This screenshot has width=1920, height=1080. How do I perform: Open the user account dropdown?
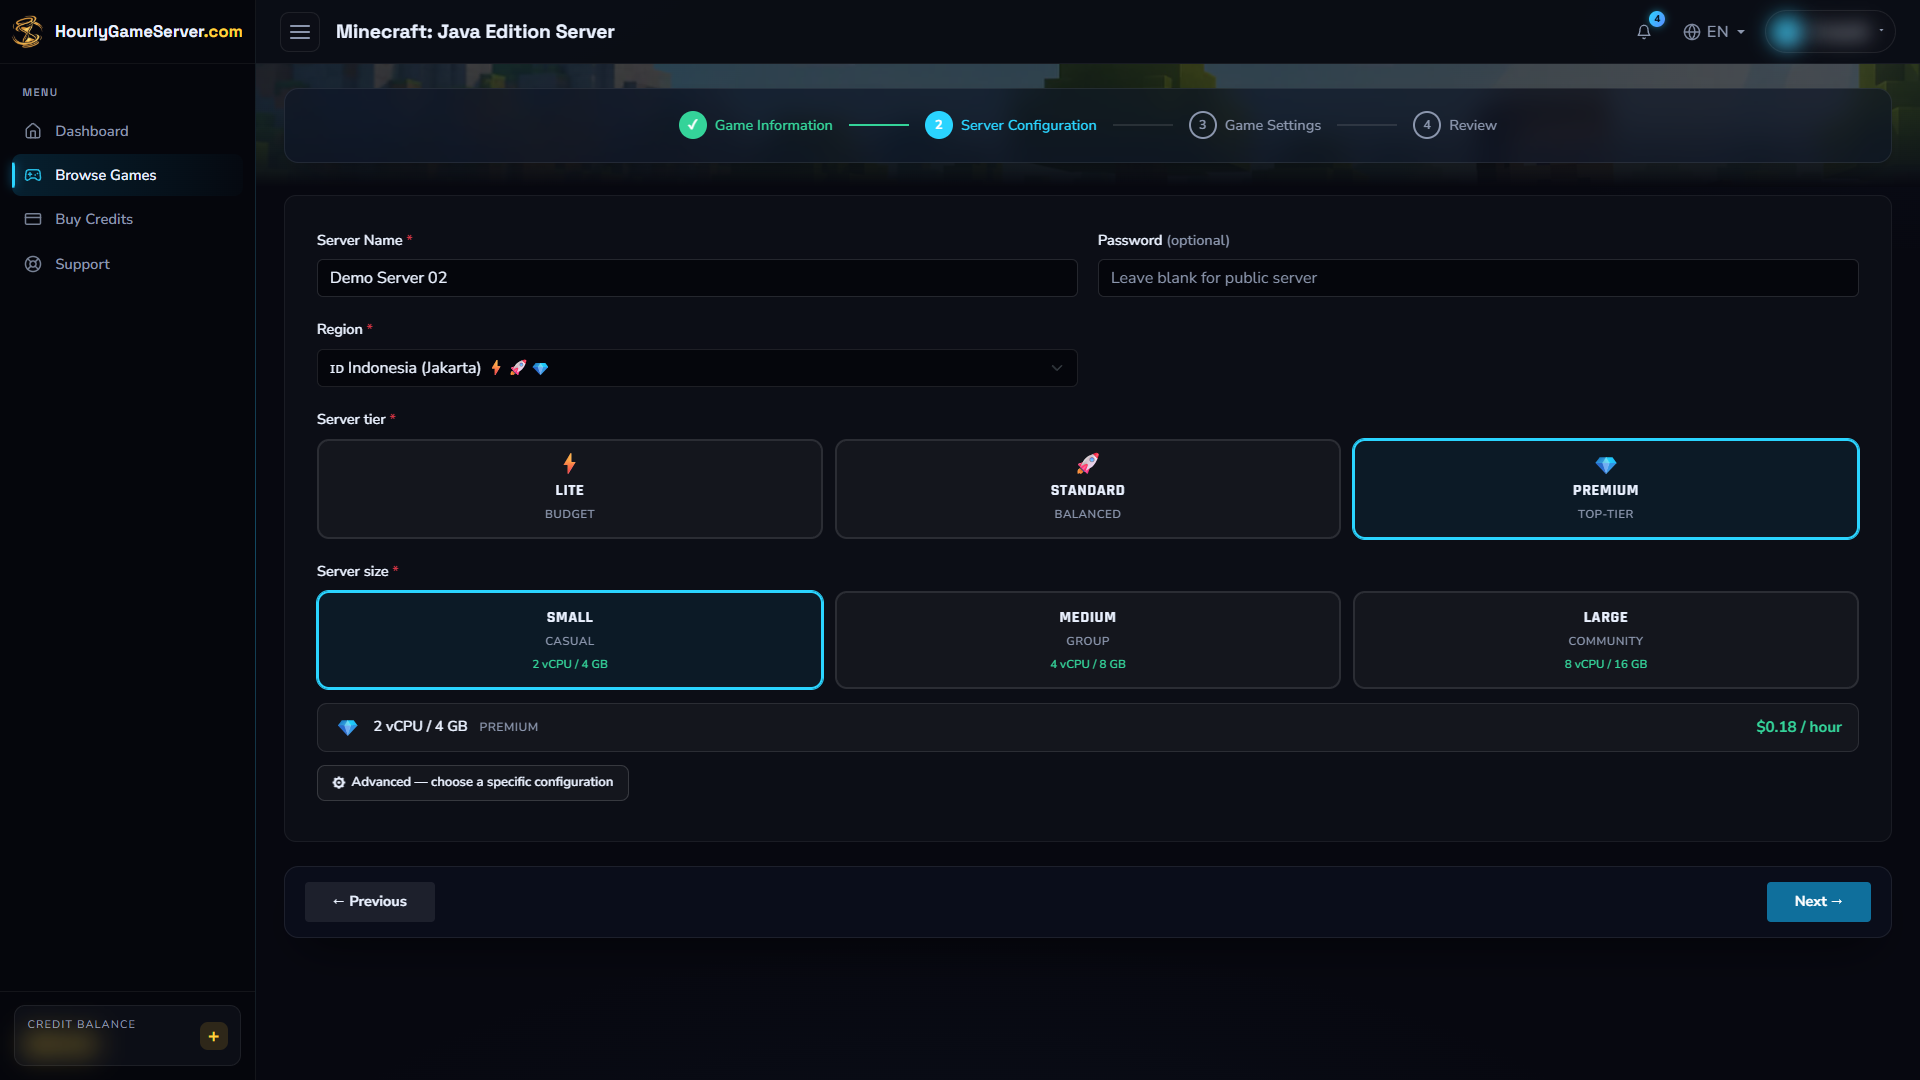click(x=1830, y=32)
